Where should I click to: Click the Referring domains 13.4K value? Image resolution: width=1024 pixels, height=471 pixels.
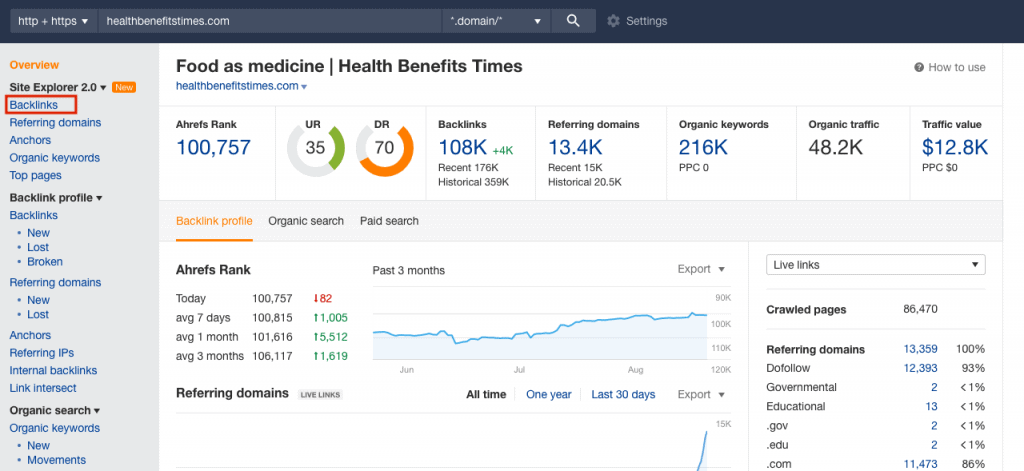(574, 147)
